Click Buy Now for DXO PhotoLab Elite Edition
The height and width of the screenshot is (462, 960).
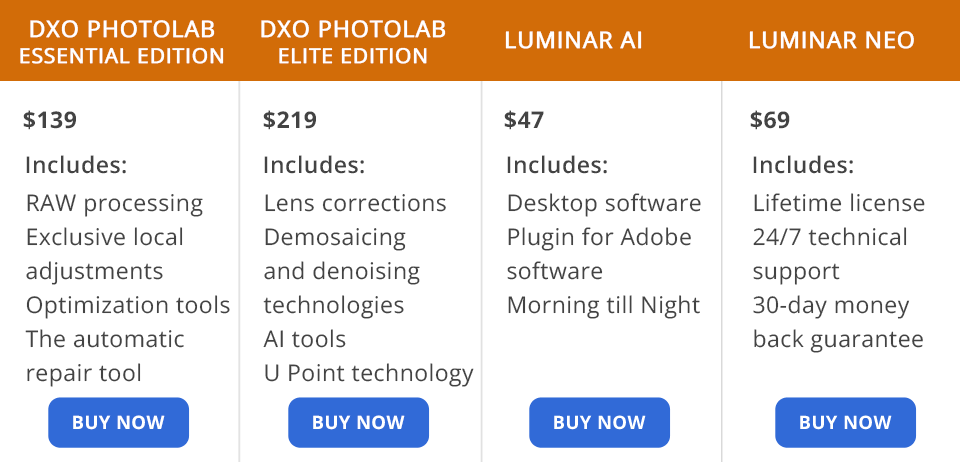click(358, 422)
